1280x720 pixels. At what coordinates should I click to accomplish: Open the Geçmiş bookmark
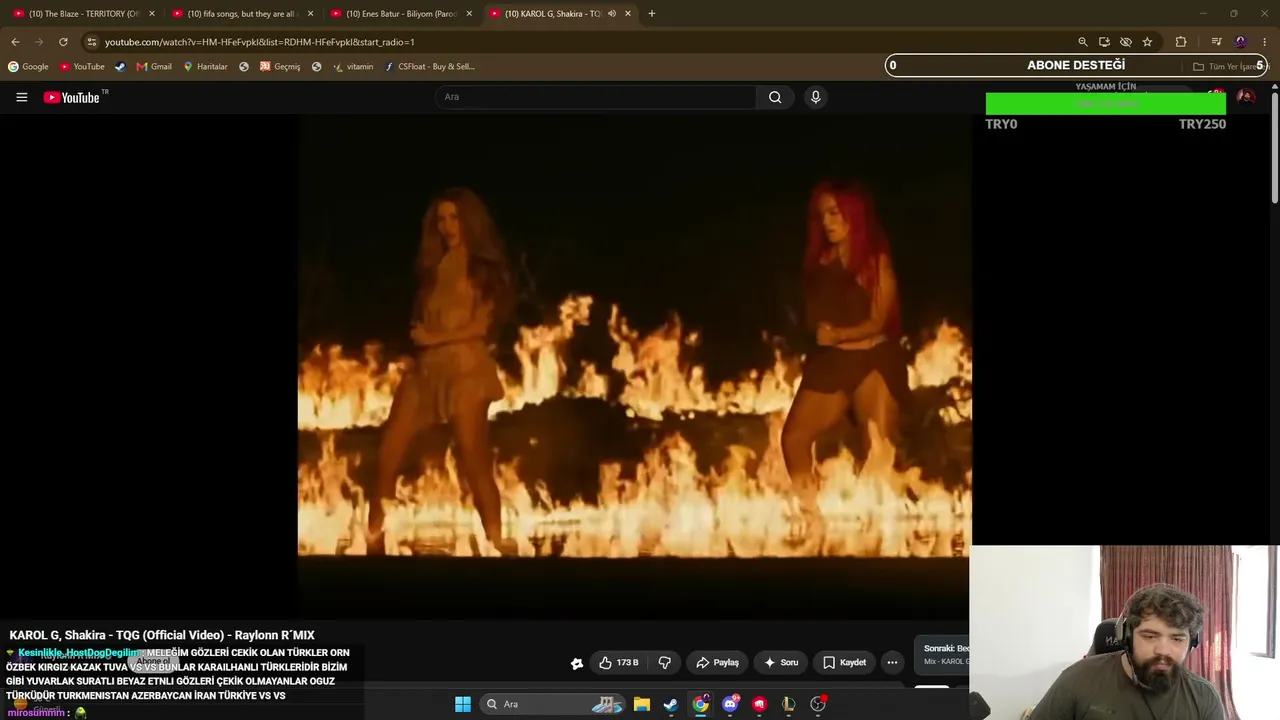coord(280,67)
